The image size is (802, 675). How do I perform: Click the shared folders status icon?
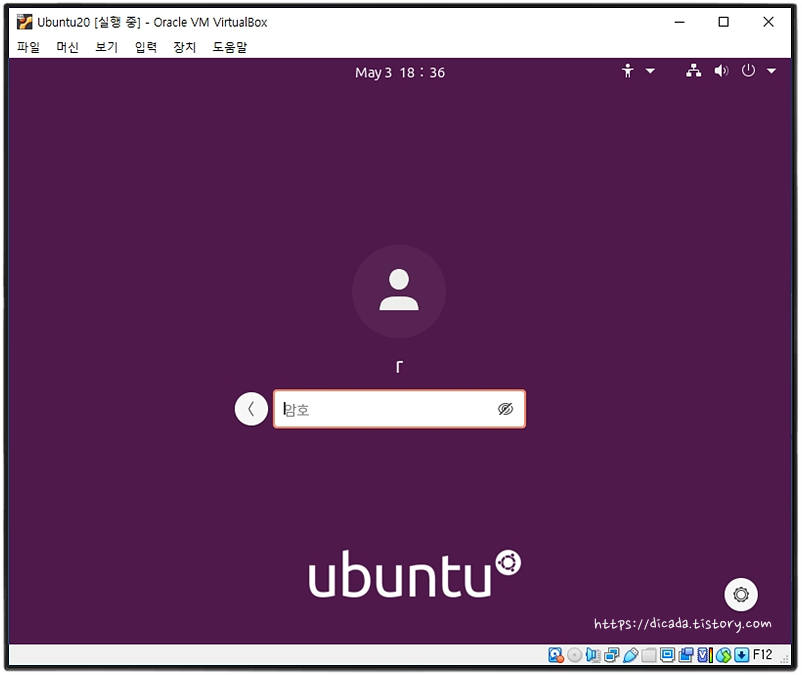coord(649,655)
